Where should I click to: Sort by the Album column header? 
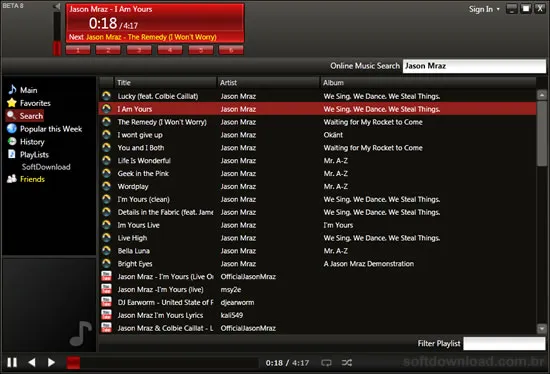point(428,83)
